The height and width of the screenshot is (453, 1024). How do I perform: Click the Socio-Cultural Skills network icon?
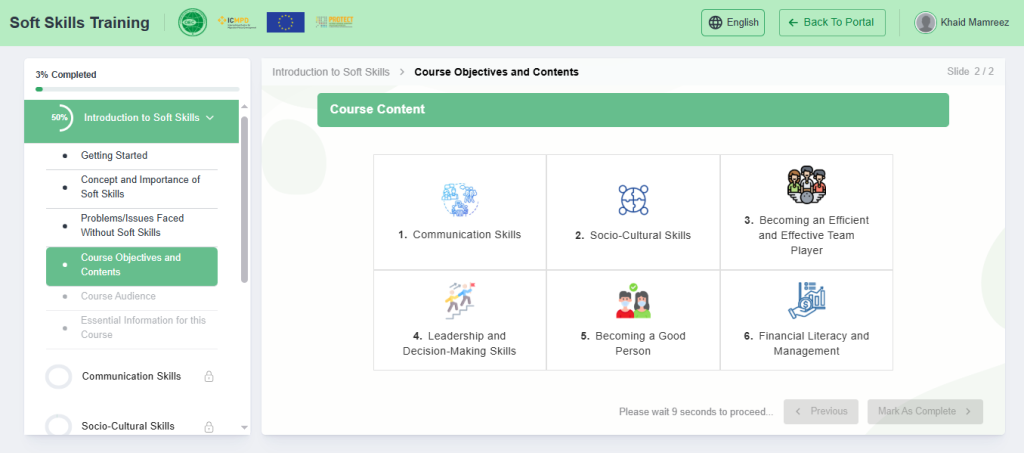(x=633, y=200)
